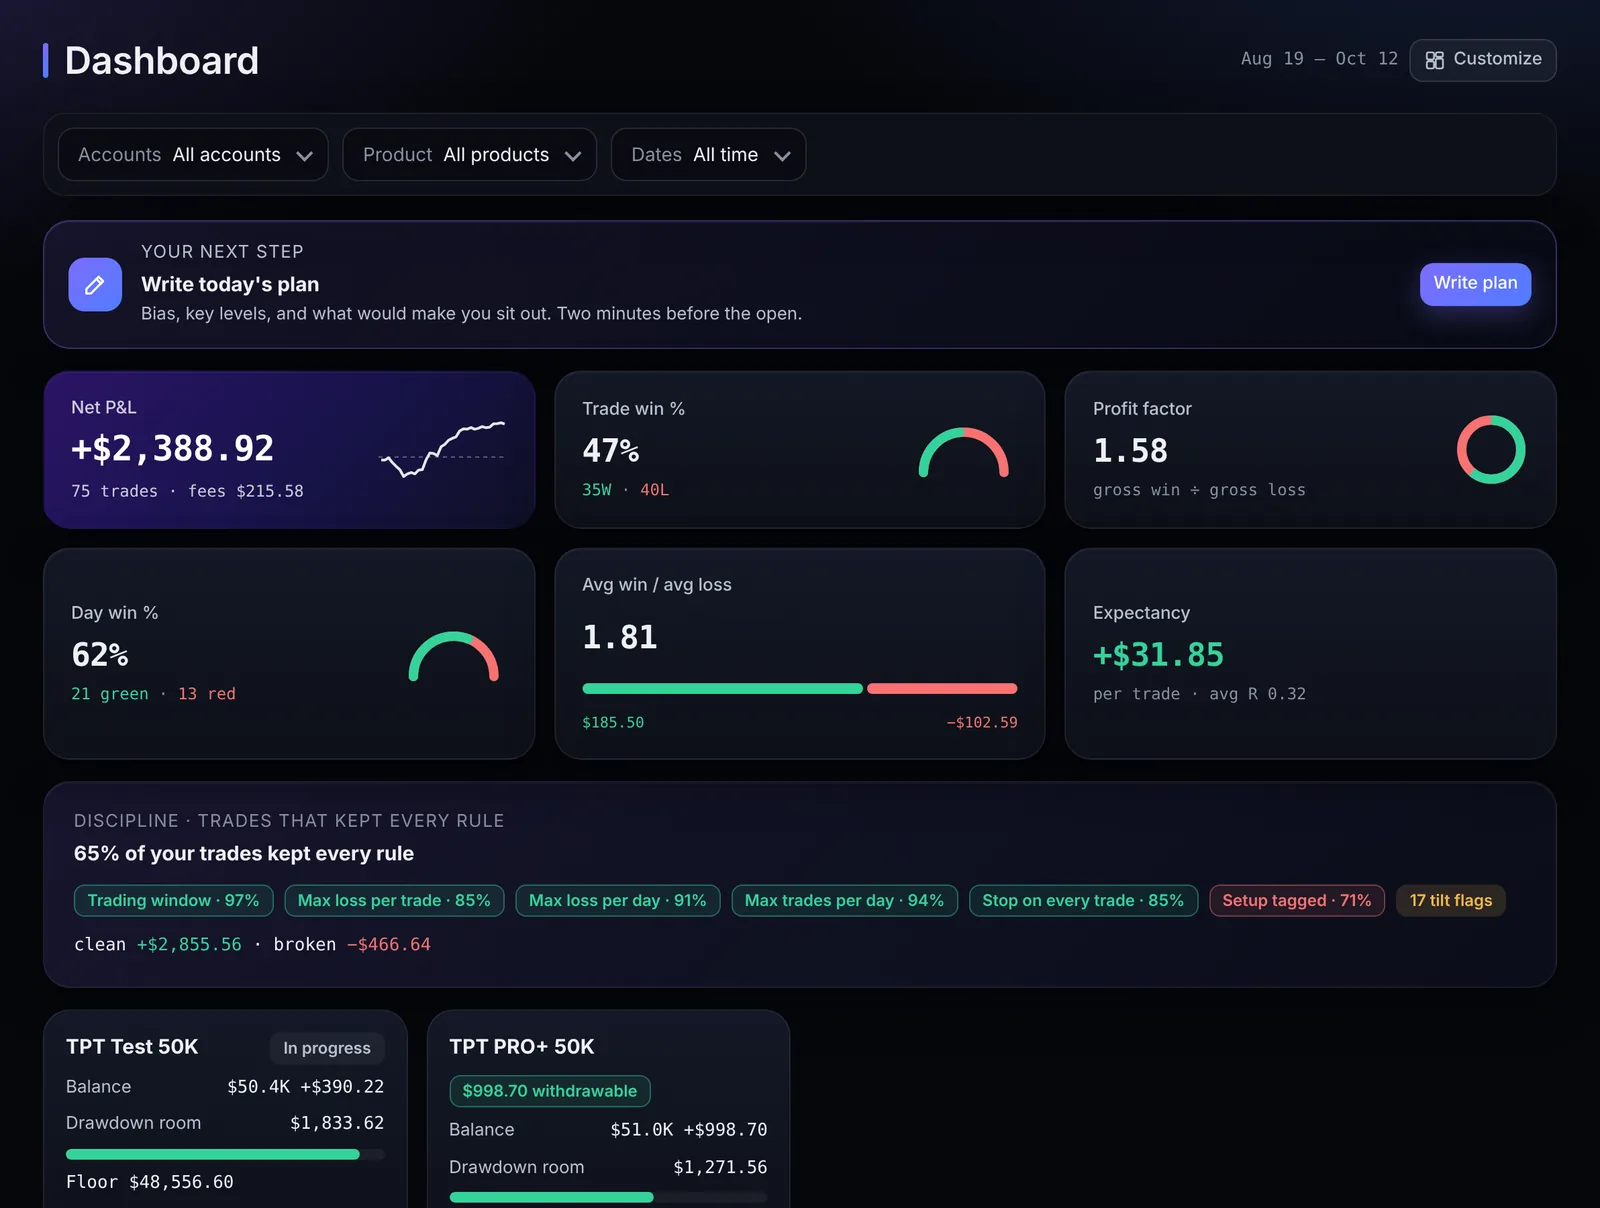Open the Customize dashboard button

click(x=1483, y=60)
